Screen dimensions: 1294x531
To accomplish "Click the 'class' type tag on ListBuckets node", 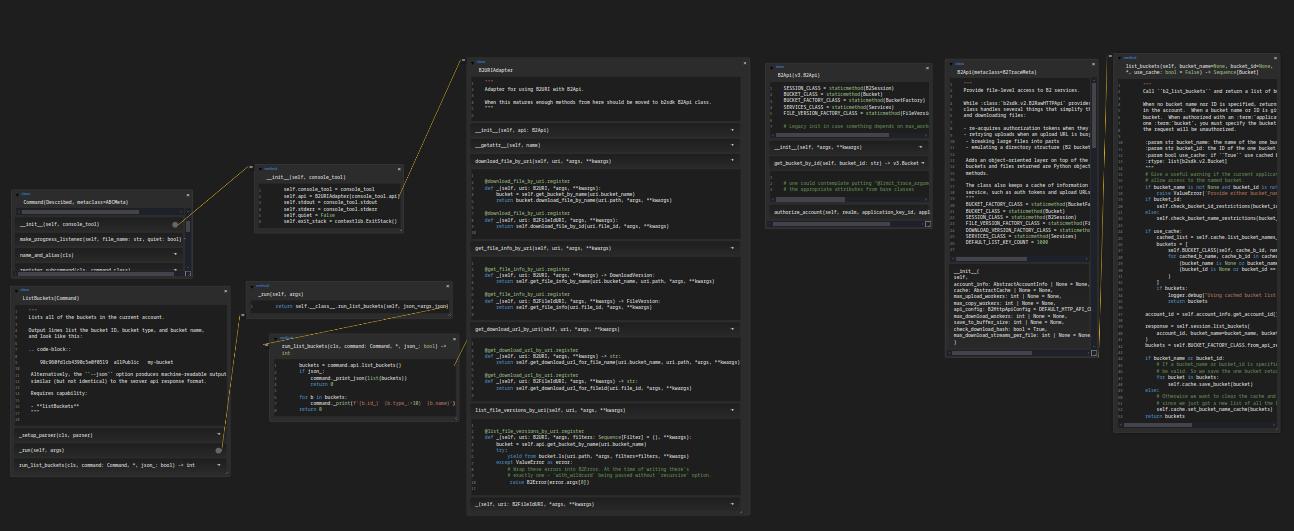I will point(24,289).
